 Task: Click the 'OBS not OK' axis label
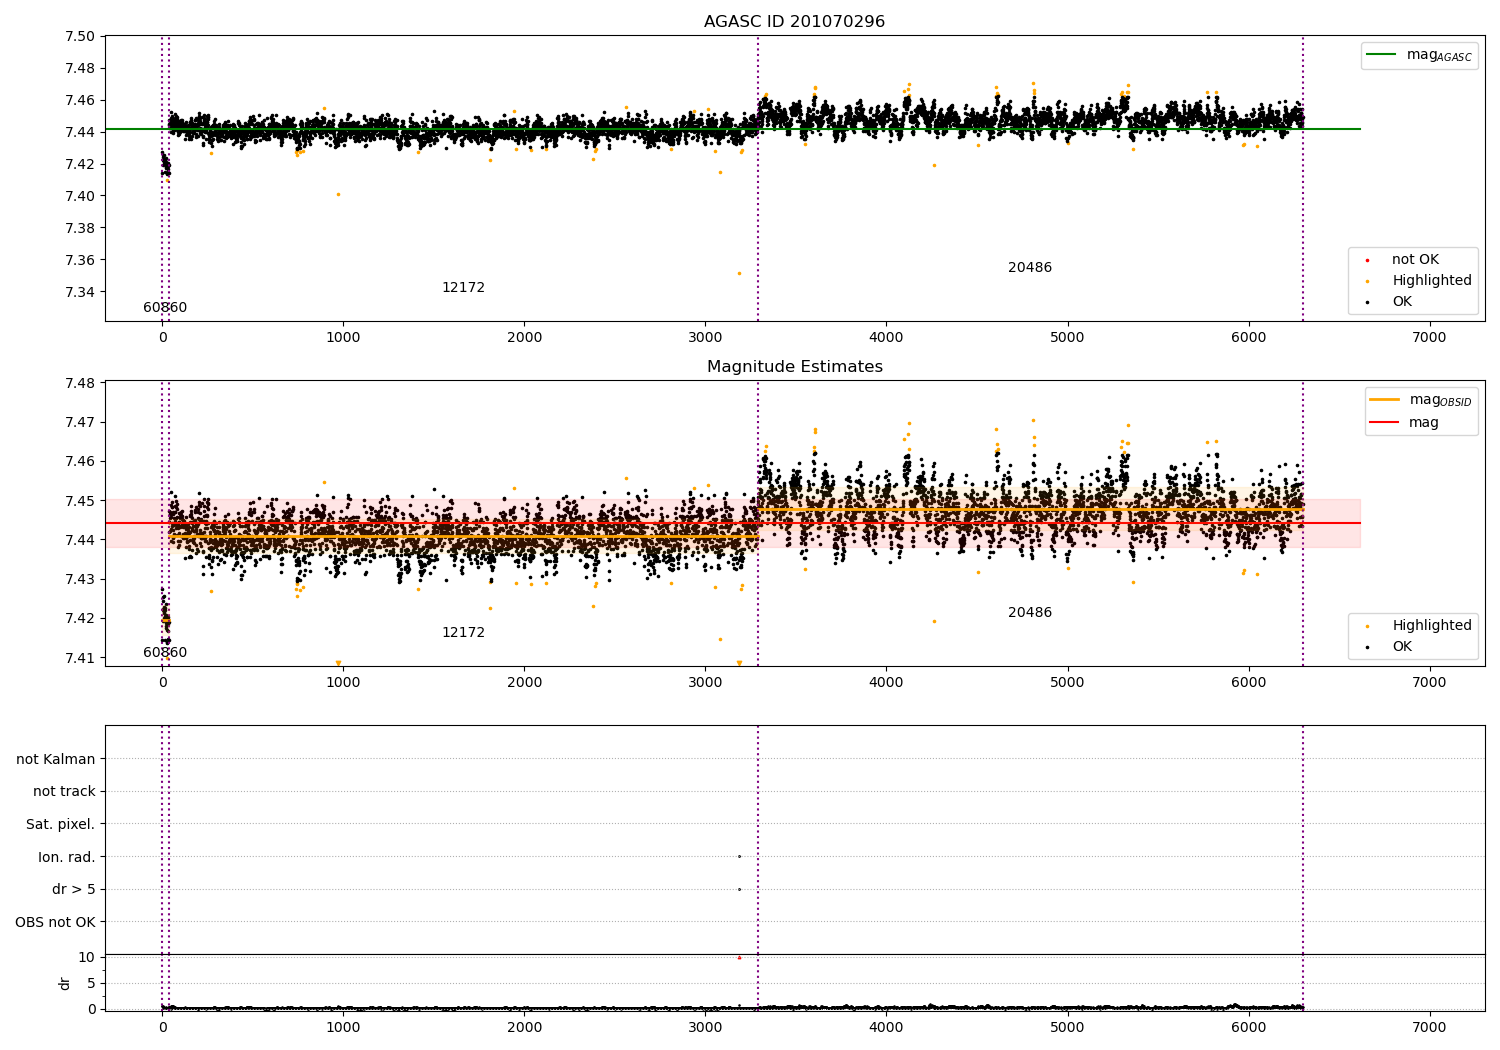pos(56,922)
